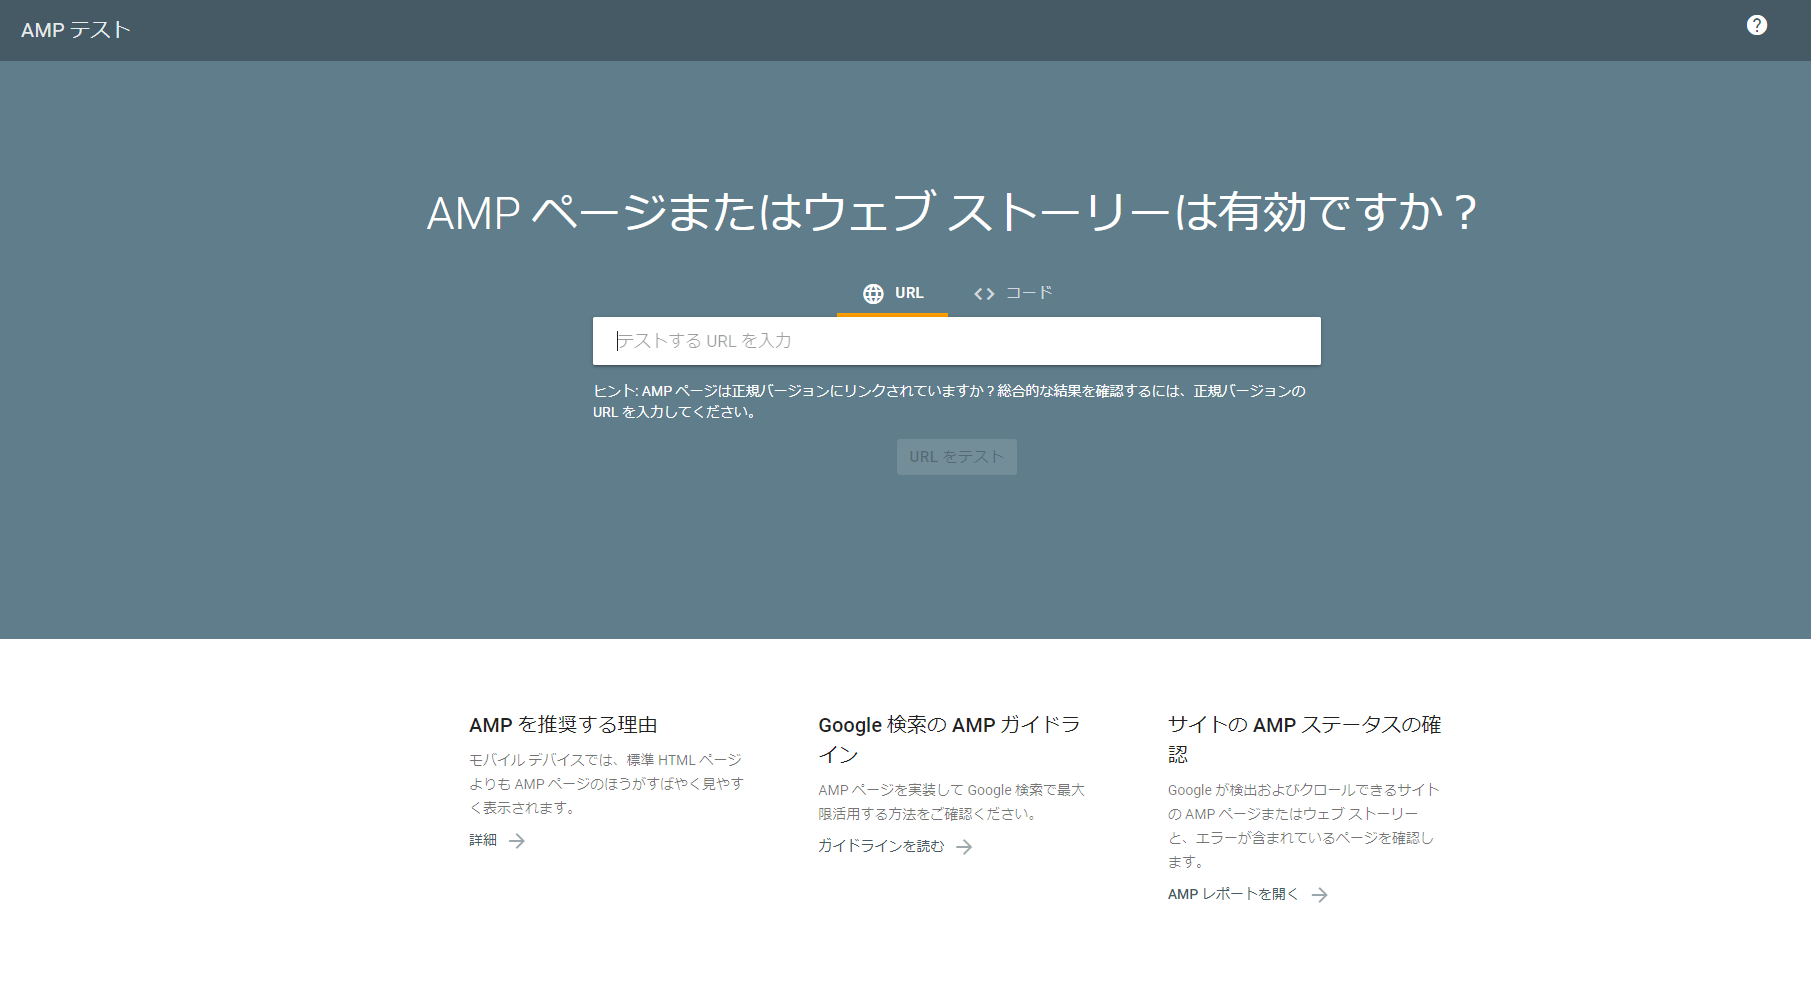
Task: Click description text starting モバイル デバイスでは
Action: (x=606, y=784)
